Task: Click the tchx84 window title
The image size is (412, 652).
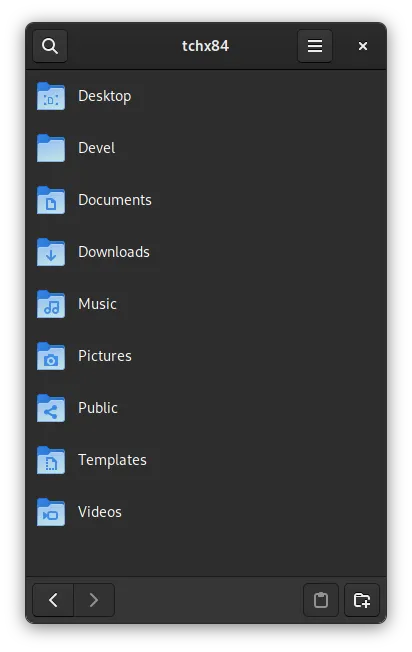Action: [205, 46]
